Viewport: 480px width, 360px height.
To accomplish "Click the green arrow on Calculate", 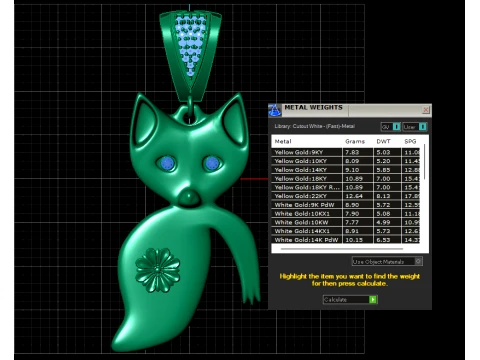I will [373, 299].
